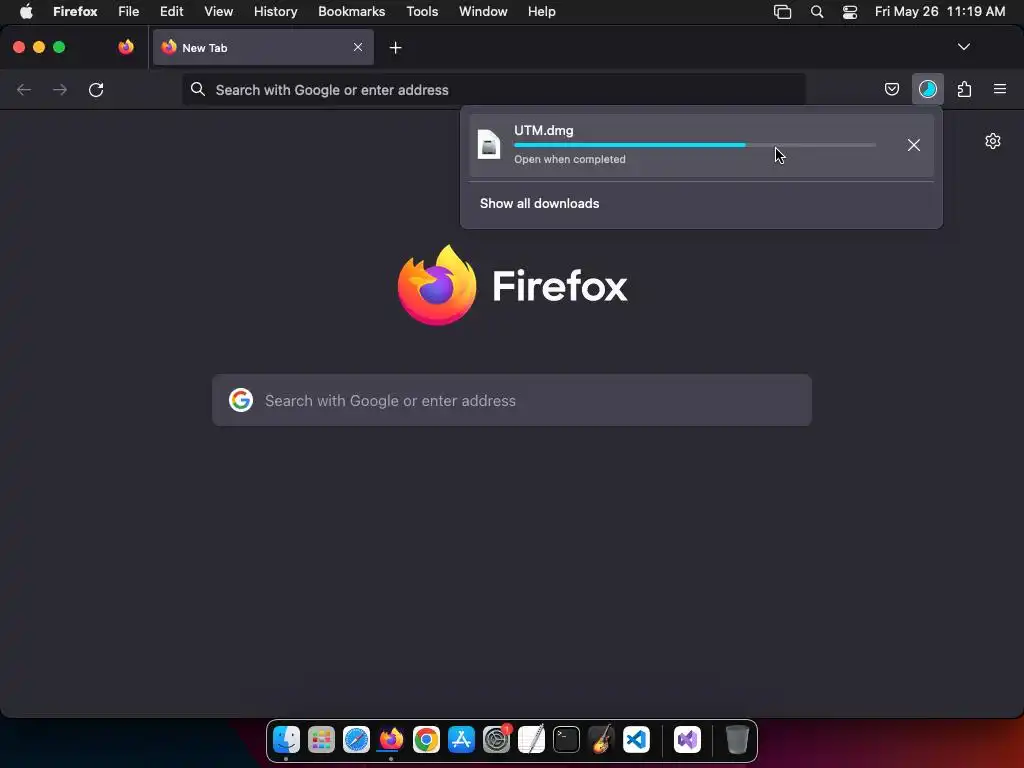Screen dimensions: 1024x768
Task: Open GarageBand from the dock
Action: coord(601,740)
